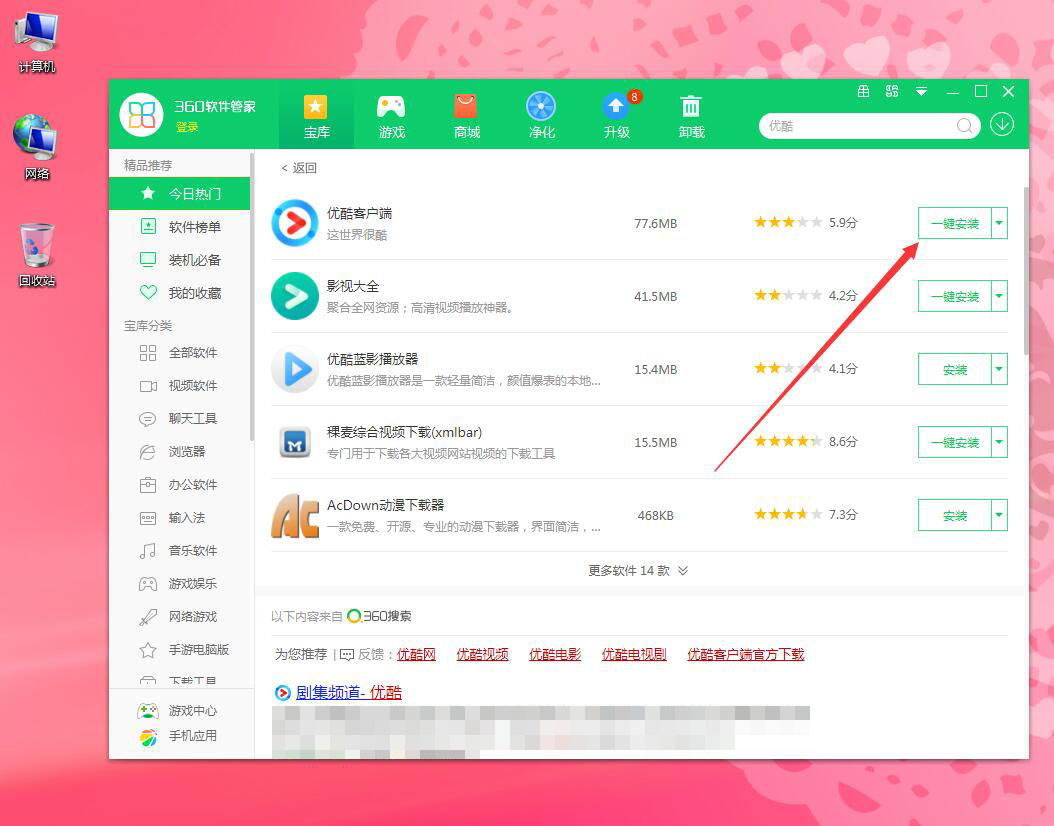Click the skin/apps grid icon in title bar
Screen dimensions: 1054x826
(x=892, y=91)
